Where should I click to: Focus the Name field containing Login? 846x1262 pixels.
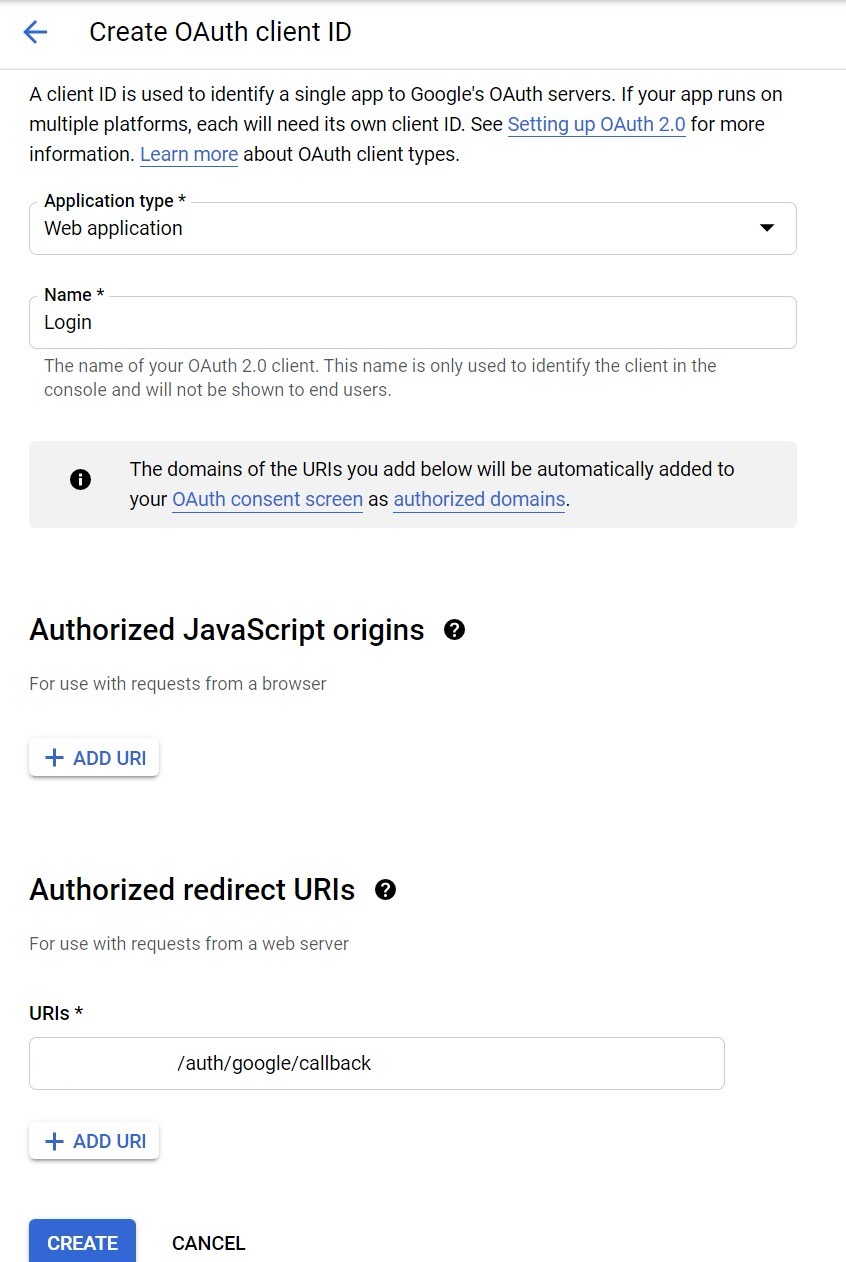point(413,322)
